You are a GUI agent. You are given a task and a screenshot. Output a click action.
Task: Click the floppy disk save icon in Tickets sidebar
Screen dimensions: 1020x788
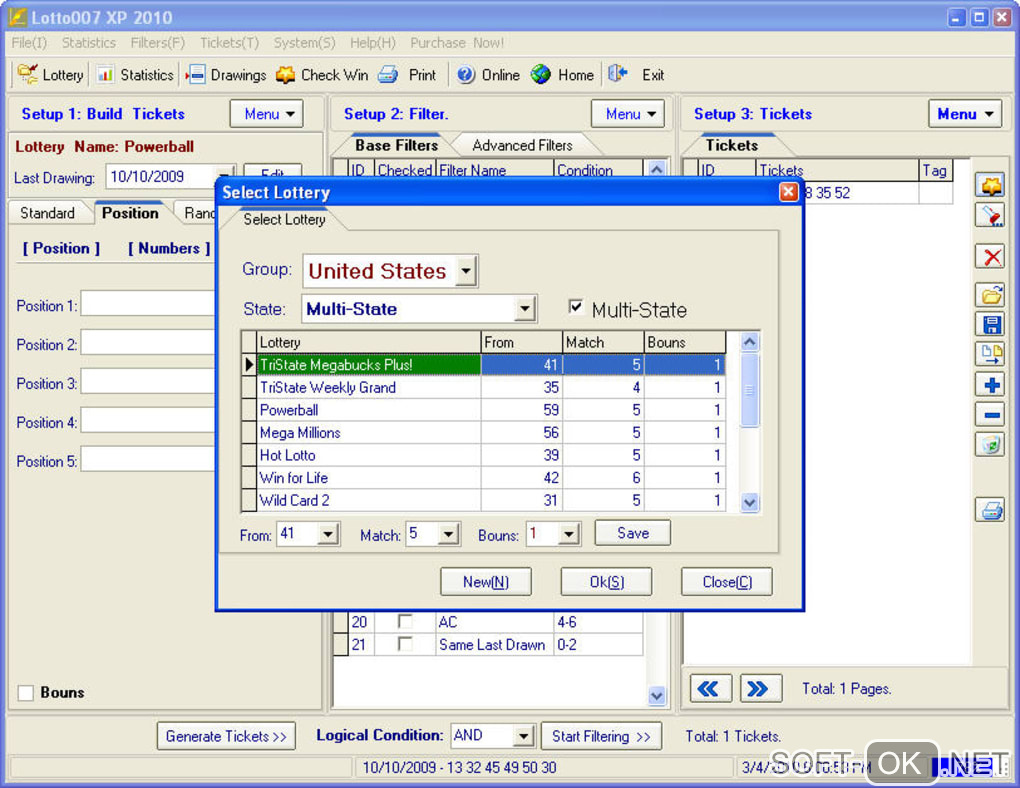[x=990, y=325]
